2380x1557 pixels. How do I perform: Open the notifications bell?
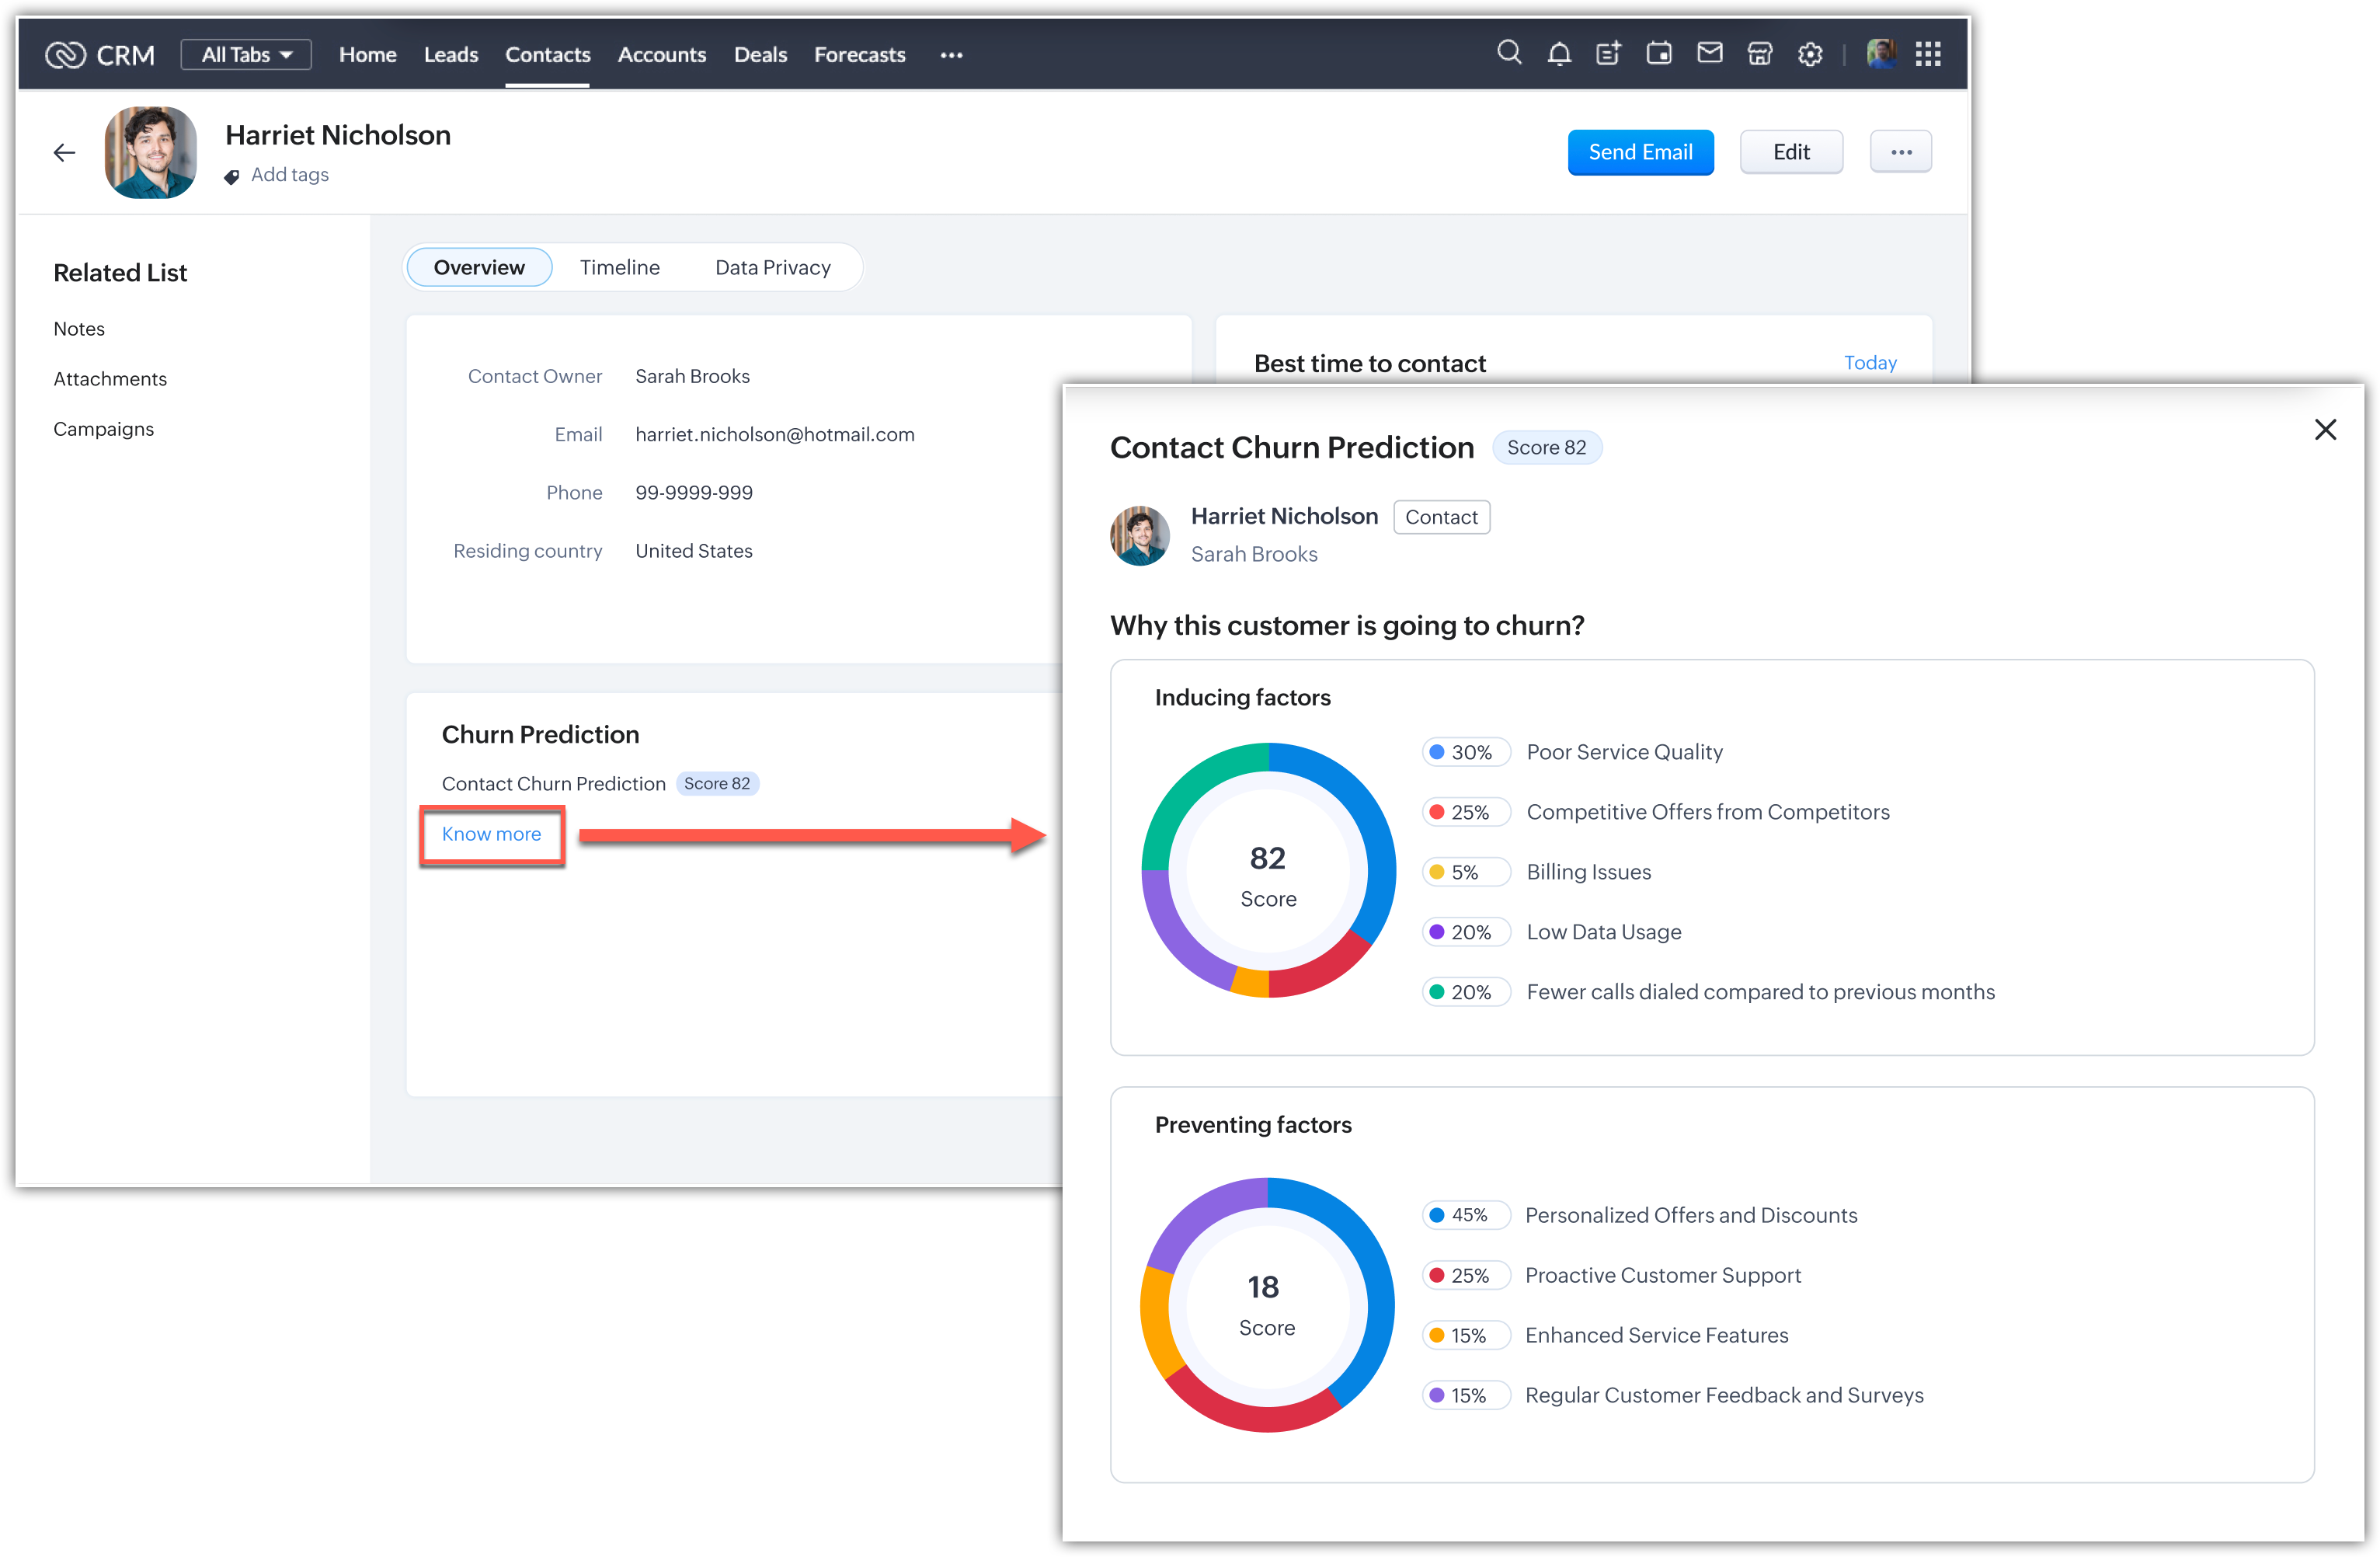pos(1559,54)
